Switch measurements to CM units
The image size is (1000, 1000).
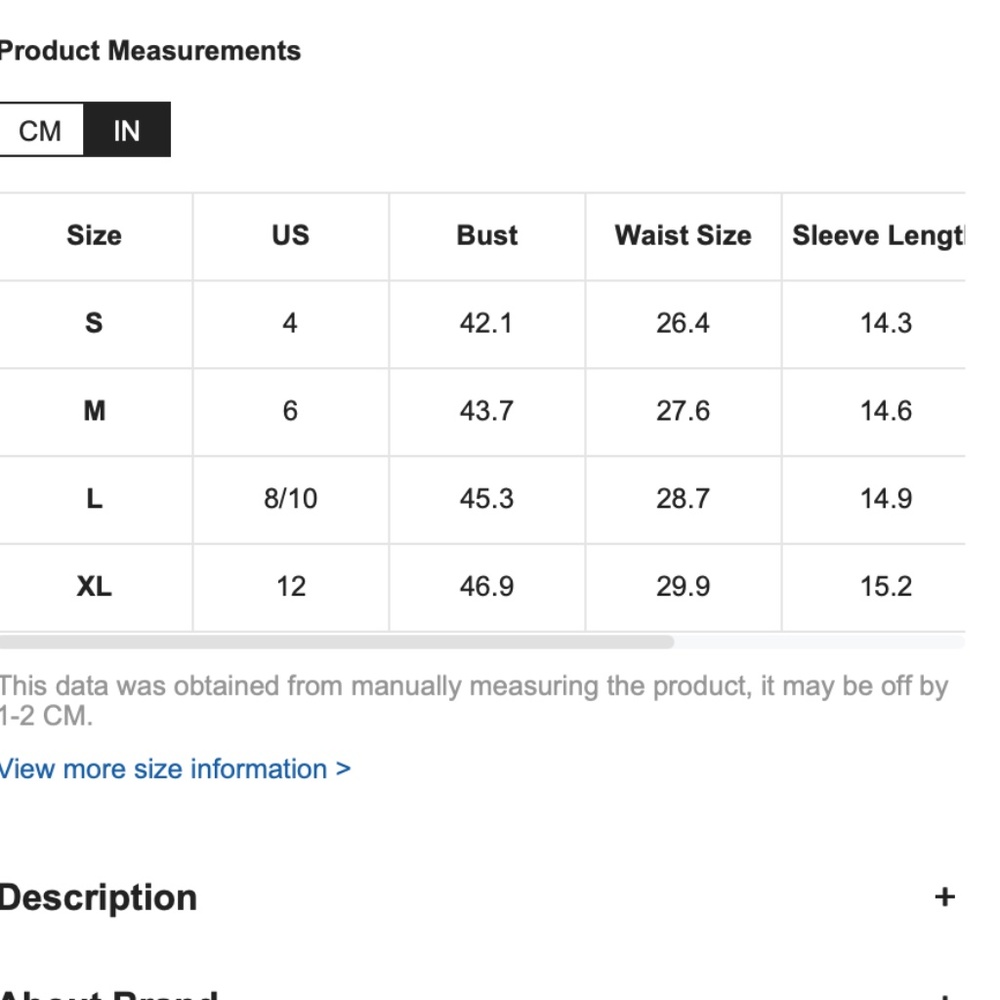tap(41, 131)
